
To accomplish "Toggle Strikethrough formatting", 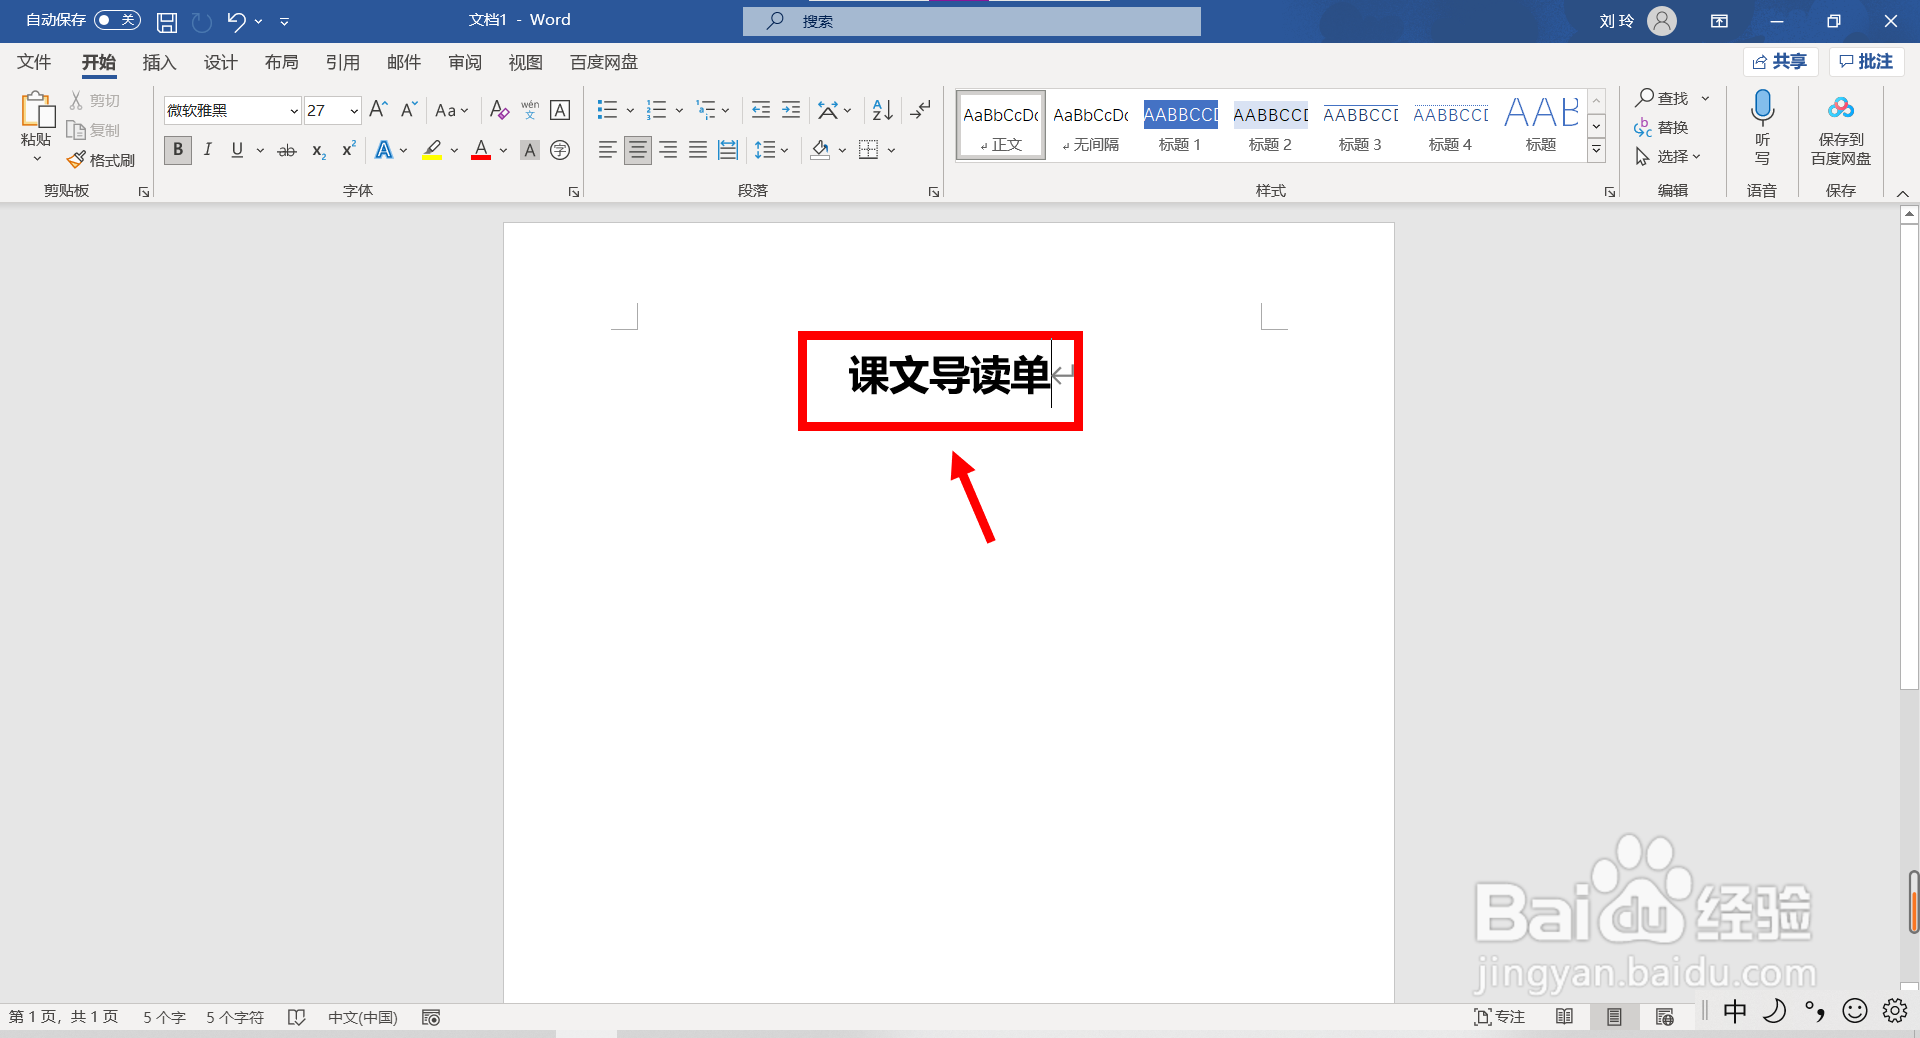I will tap(287, 150).
